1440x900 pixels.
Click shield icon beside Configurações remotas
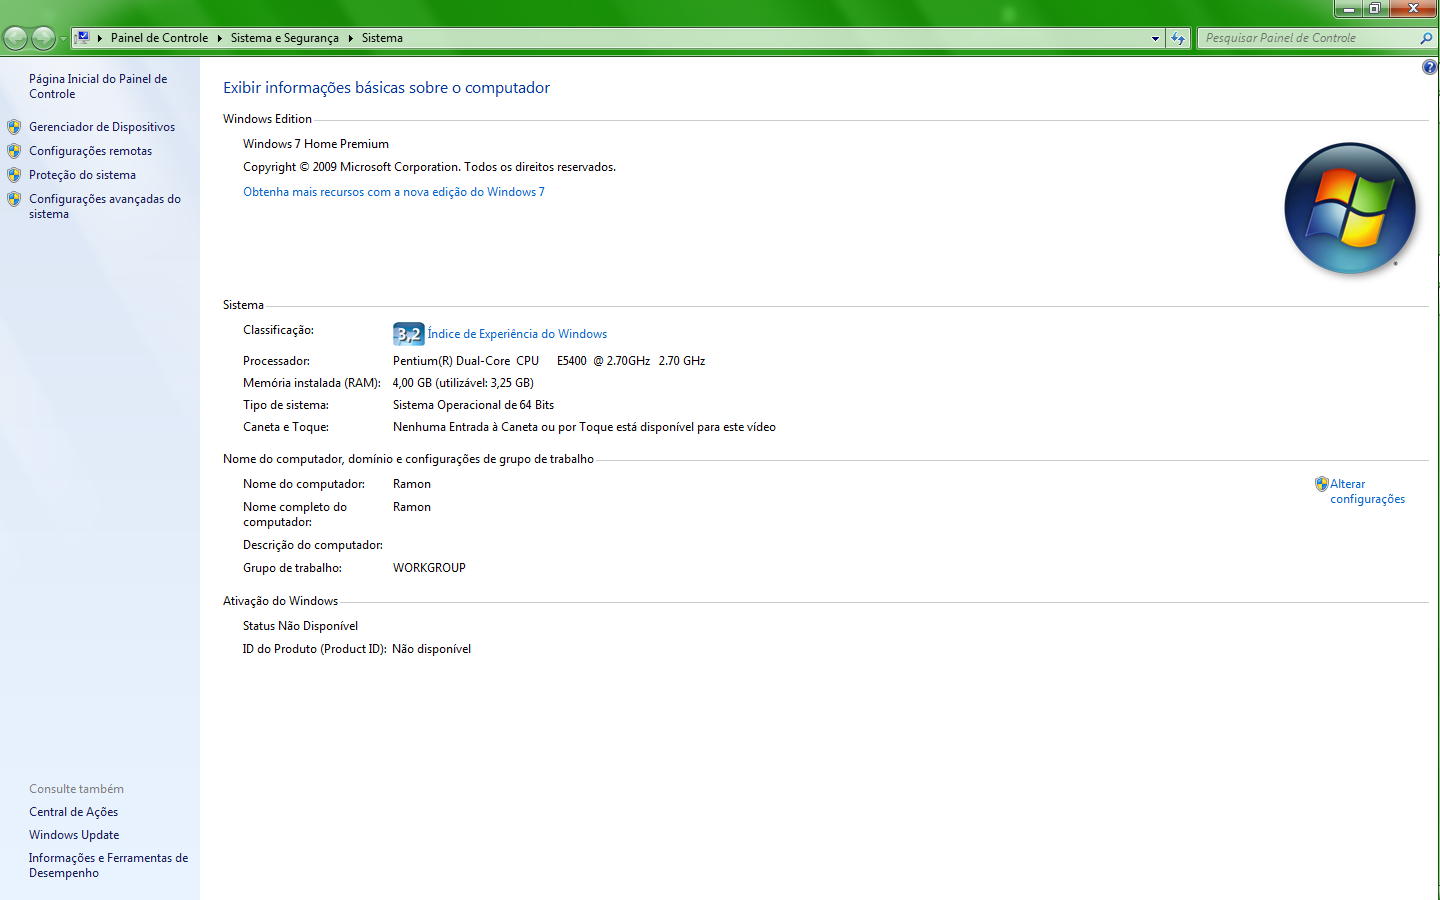coord(14,151)
